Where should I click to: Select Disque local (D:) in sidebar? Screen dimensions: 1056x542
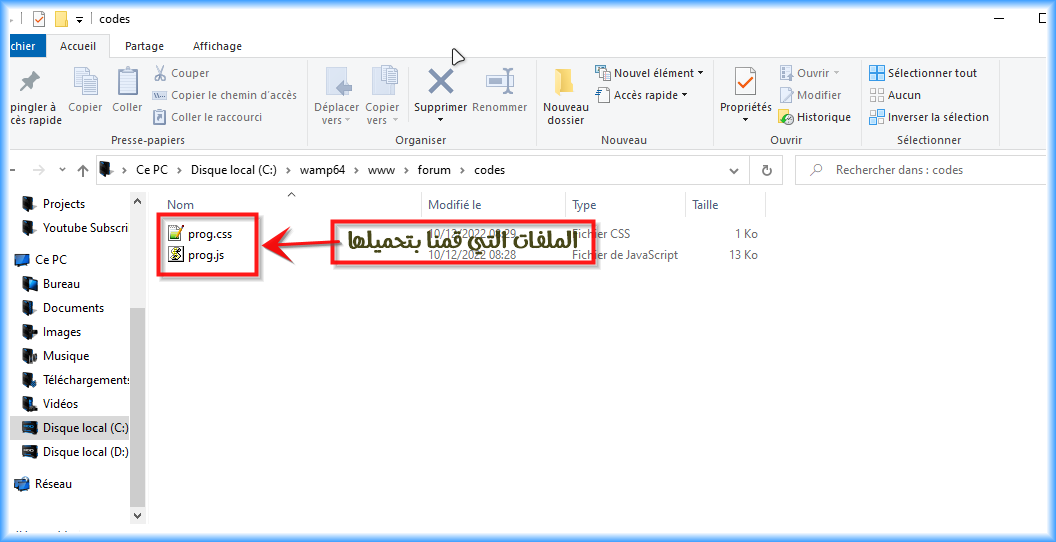75,452
